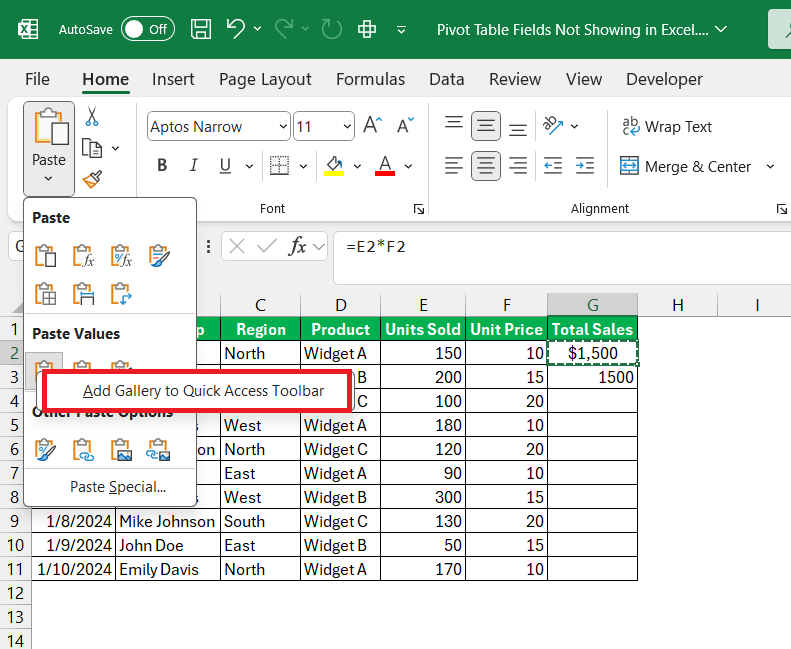Screen dimensions: 791x649
Task: Click the Save icon in title bar
Action: tap(201, 29)
